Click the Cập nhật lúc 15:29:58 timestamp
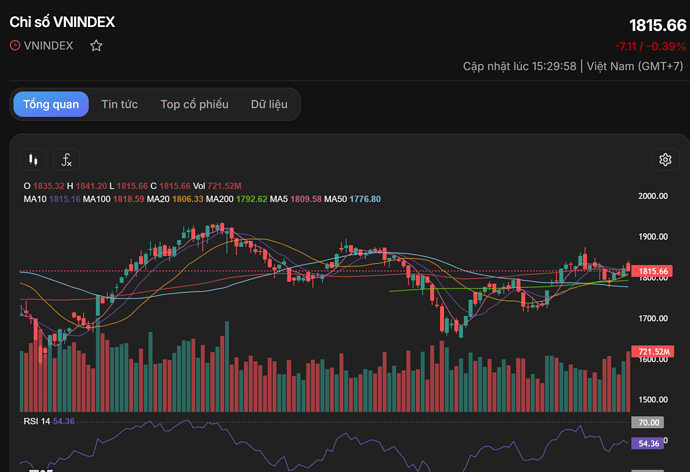 pyautogui.click(x=519, y=66)
